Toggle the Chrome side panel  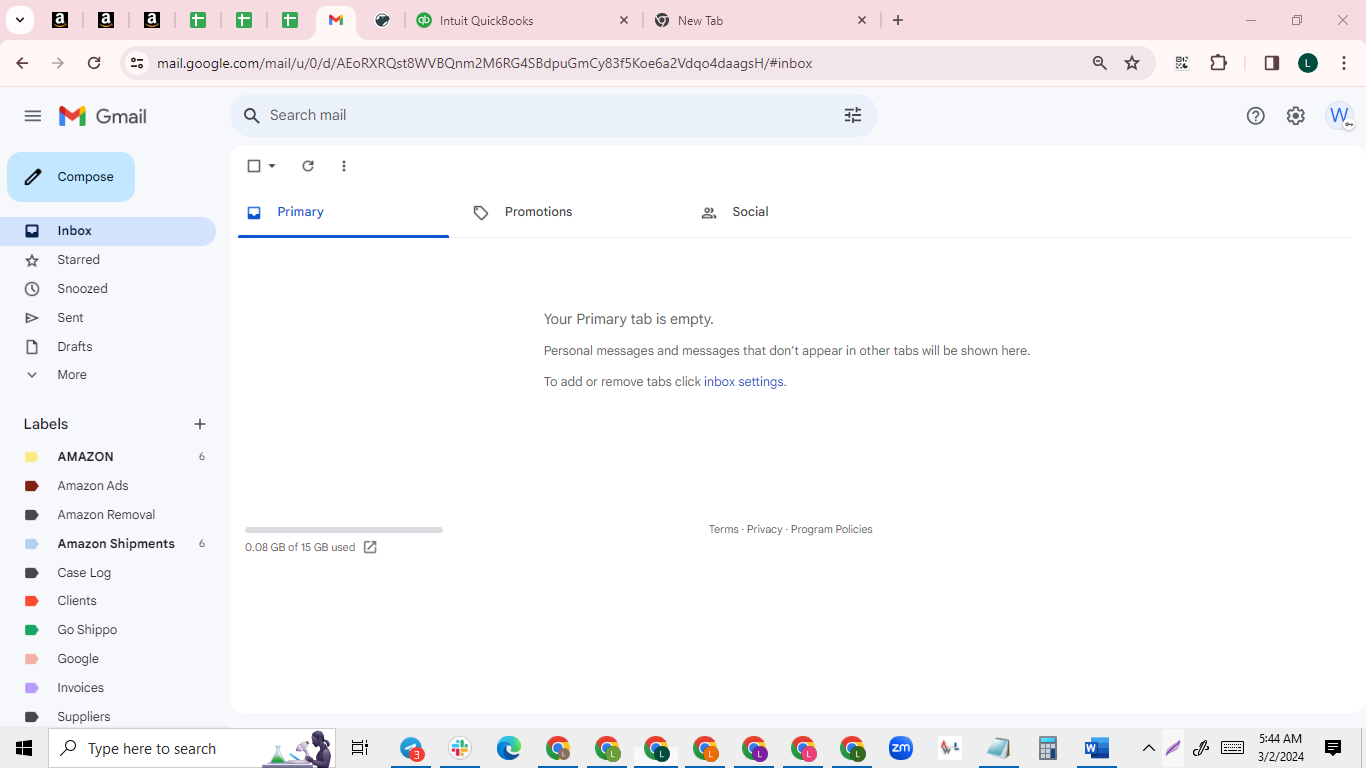pyautogui.click(x=1272, y=63)
